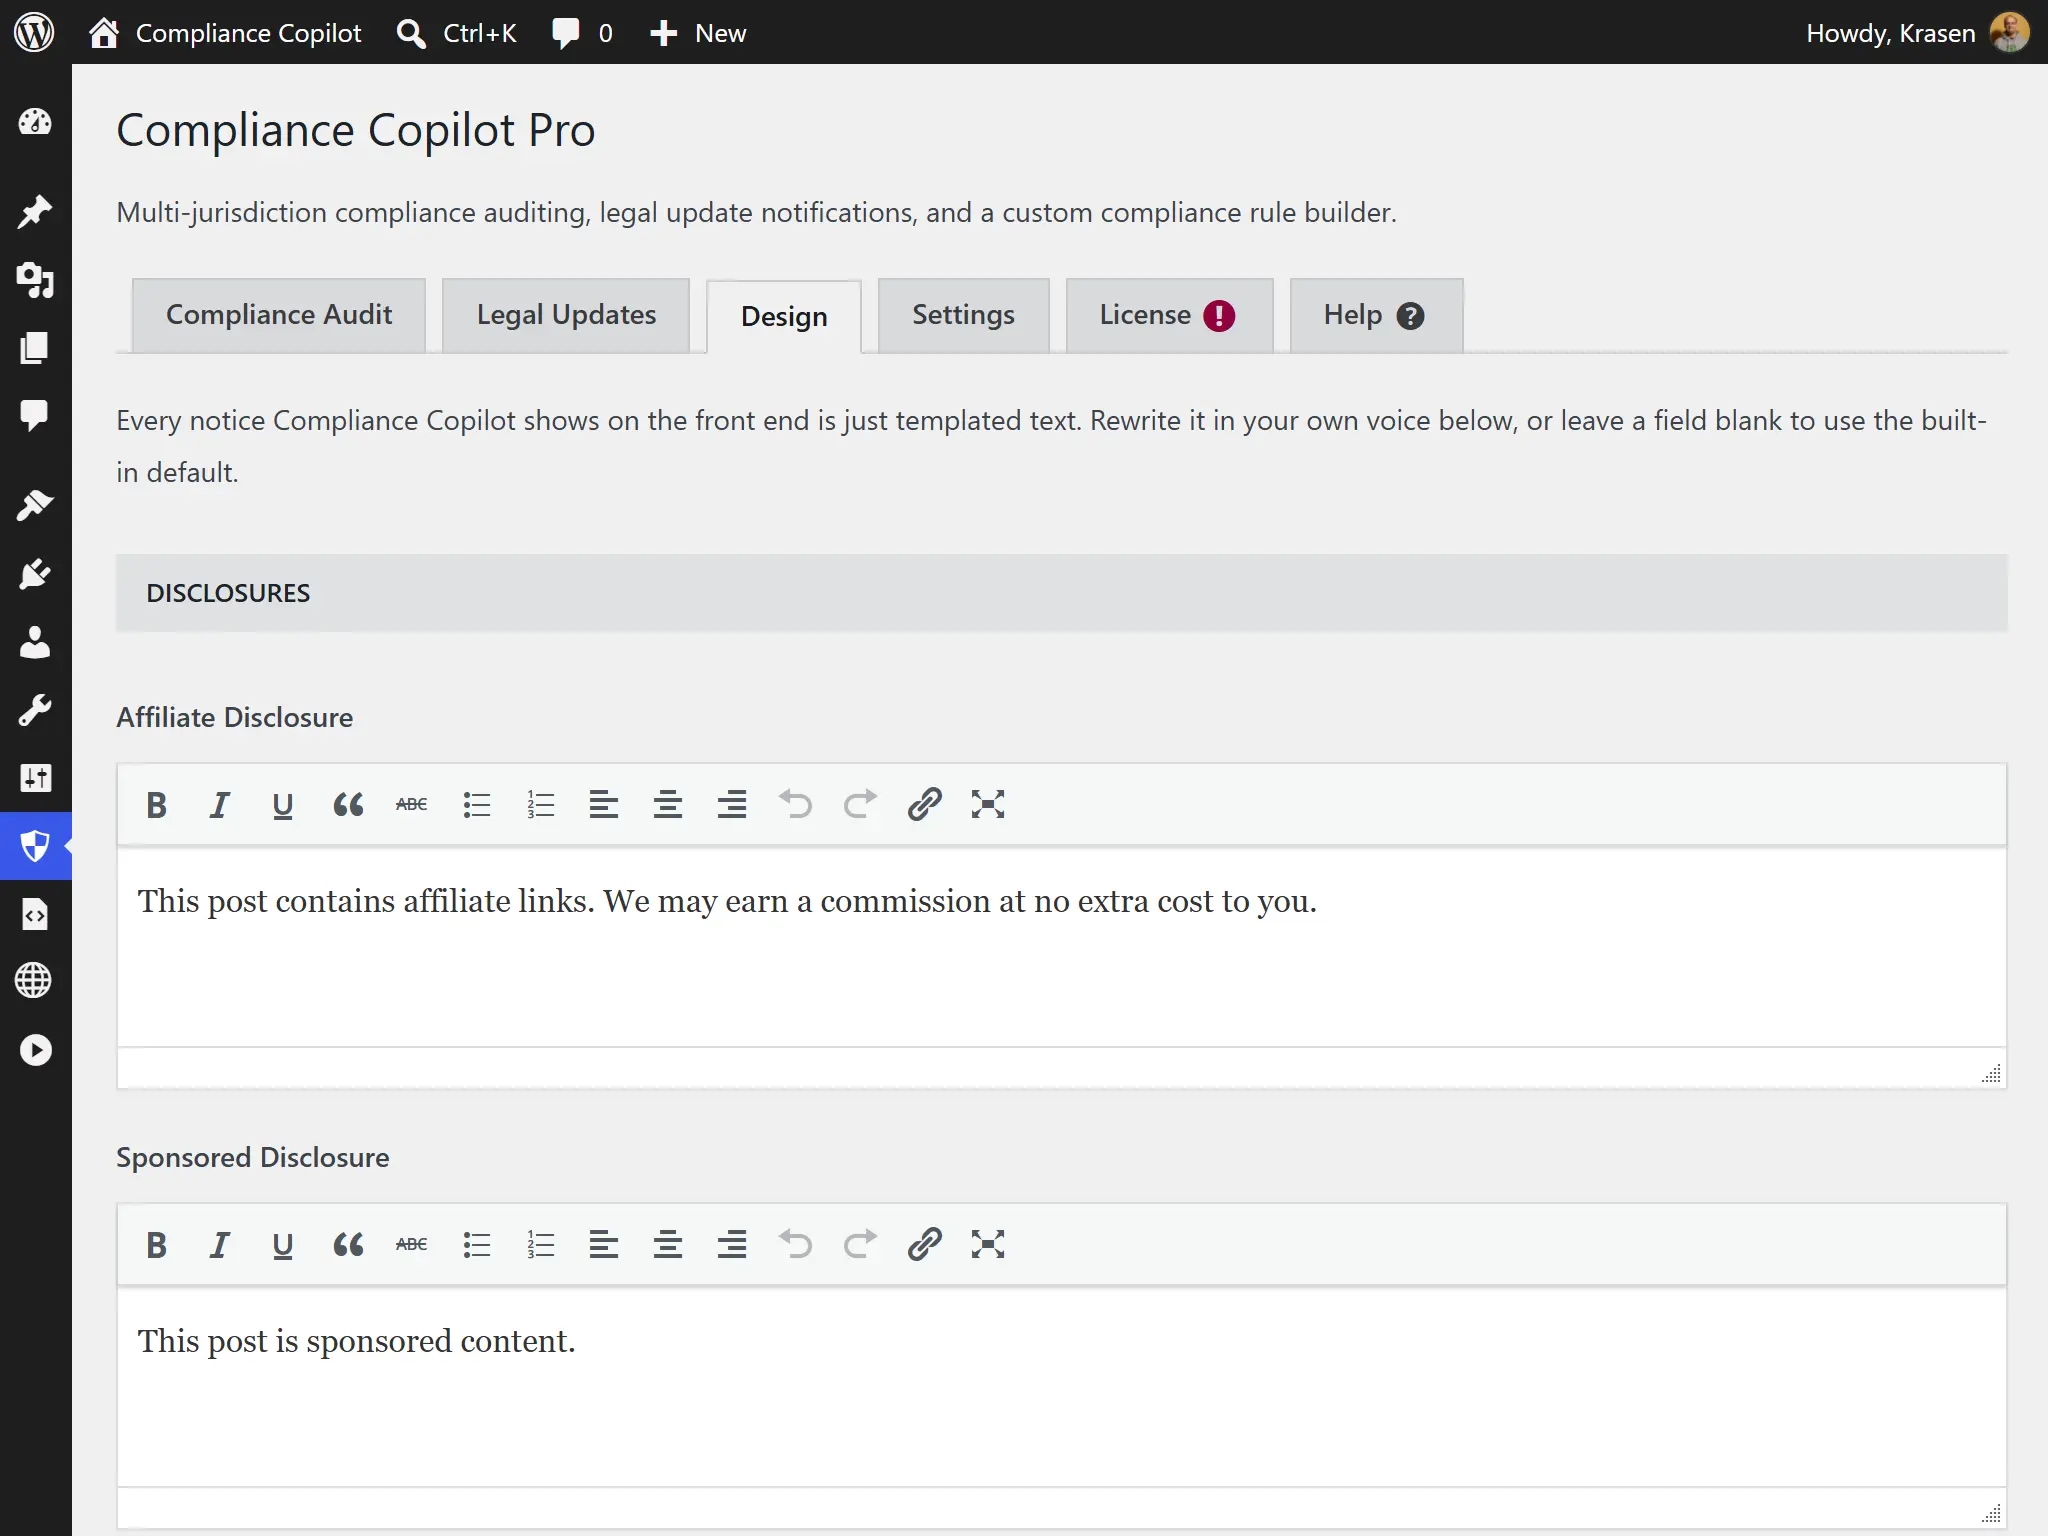Image resolution: width=2048 pixels, height=1536 pixels.
Task: Open the code snippets sidebar icon
Action: tap(35, 914)
